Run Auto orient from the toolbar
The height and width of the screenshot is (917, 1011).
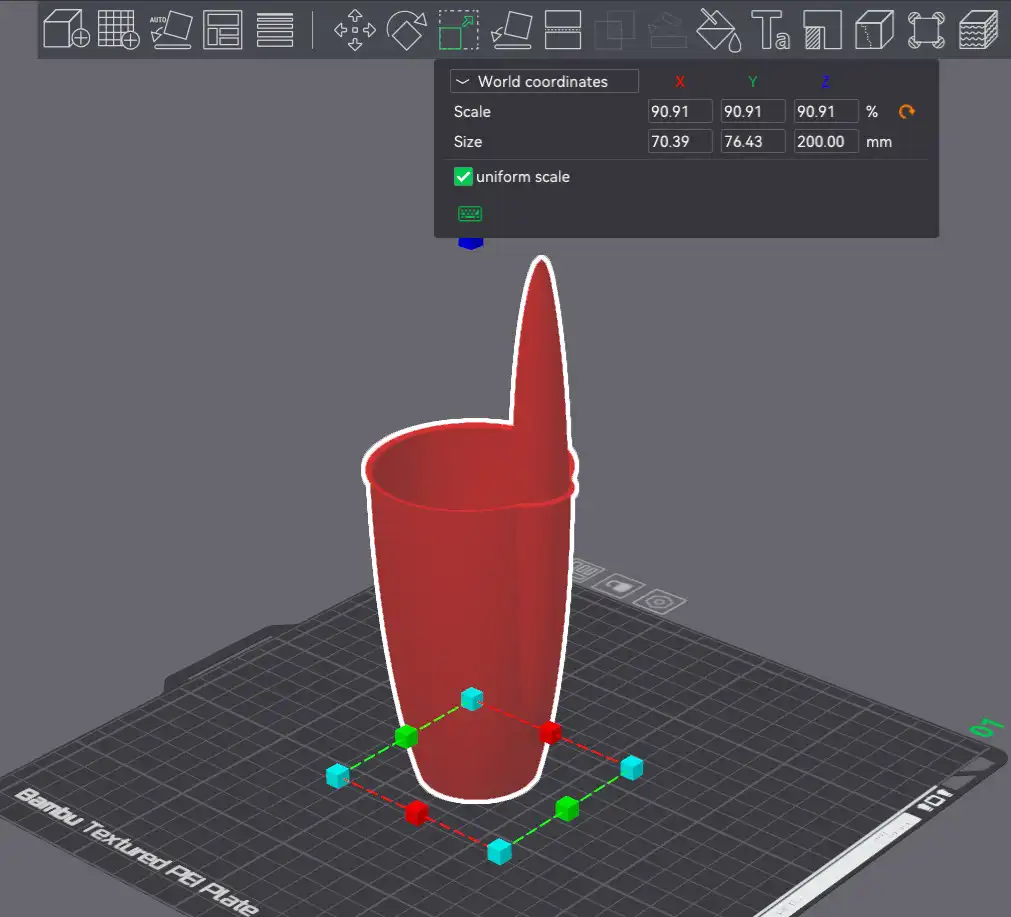[x=171, y=29]
